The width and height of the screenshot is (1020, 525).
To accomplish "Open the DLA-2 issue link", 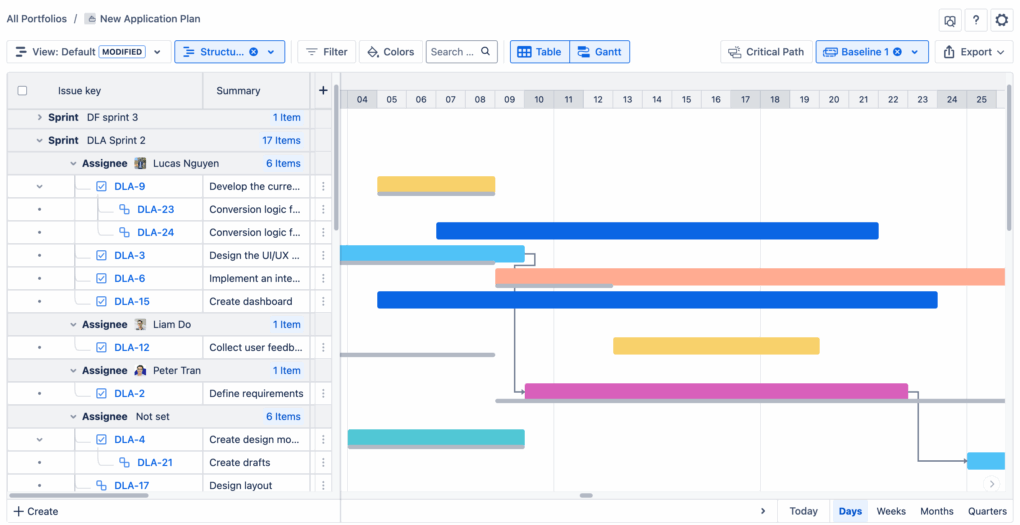I will click(129, 394).
